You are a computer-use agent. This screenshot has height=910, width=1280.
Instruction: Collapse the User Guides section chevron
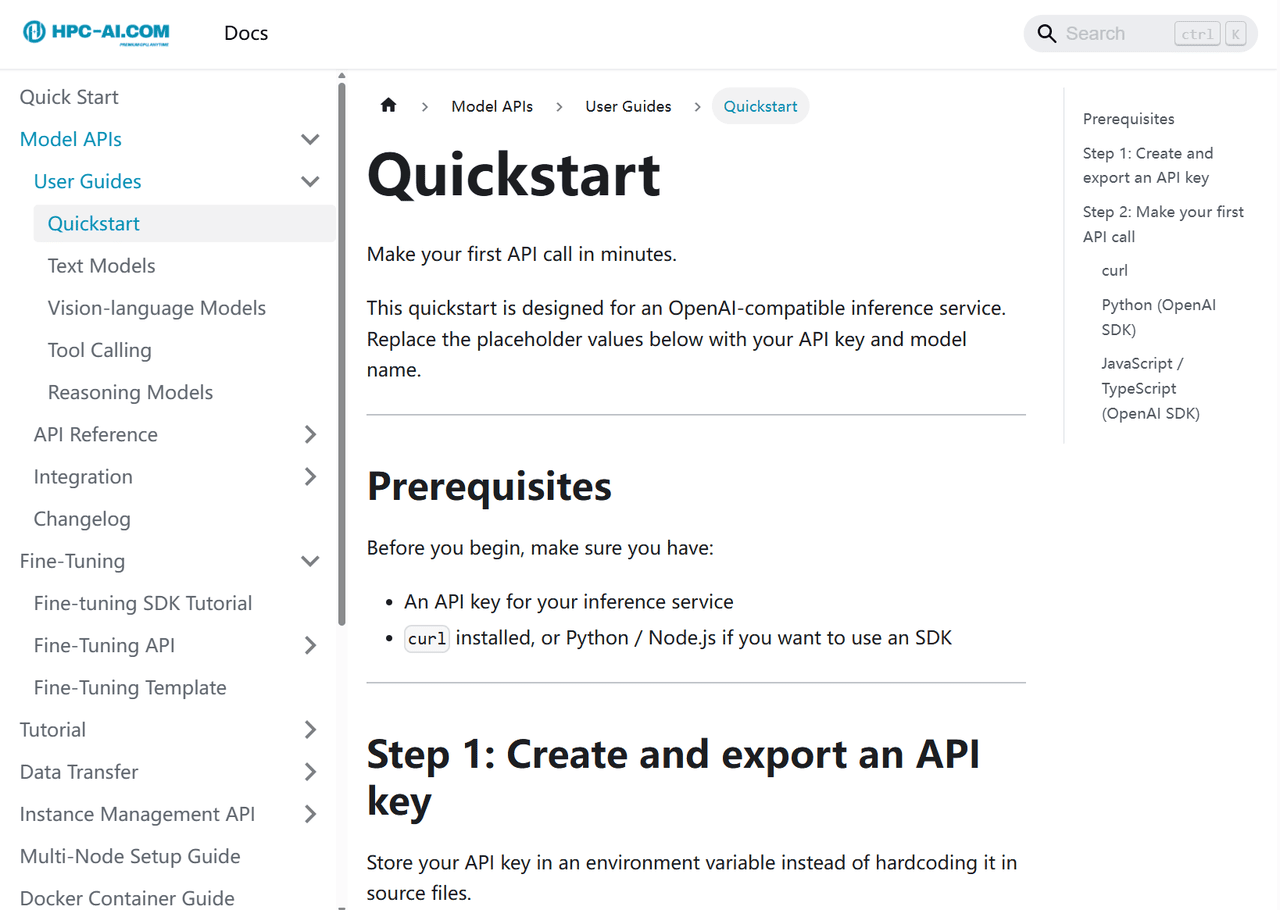coord(310,182)
